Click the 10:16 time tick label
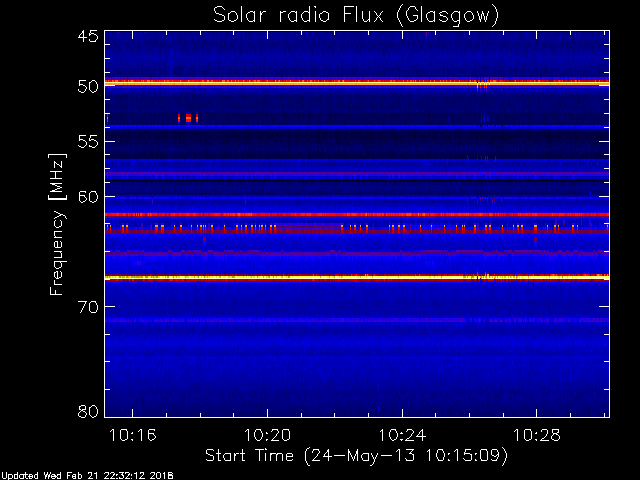The image size is (640, 480). [132, 436]
